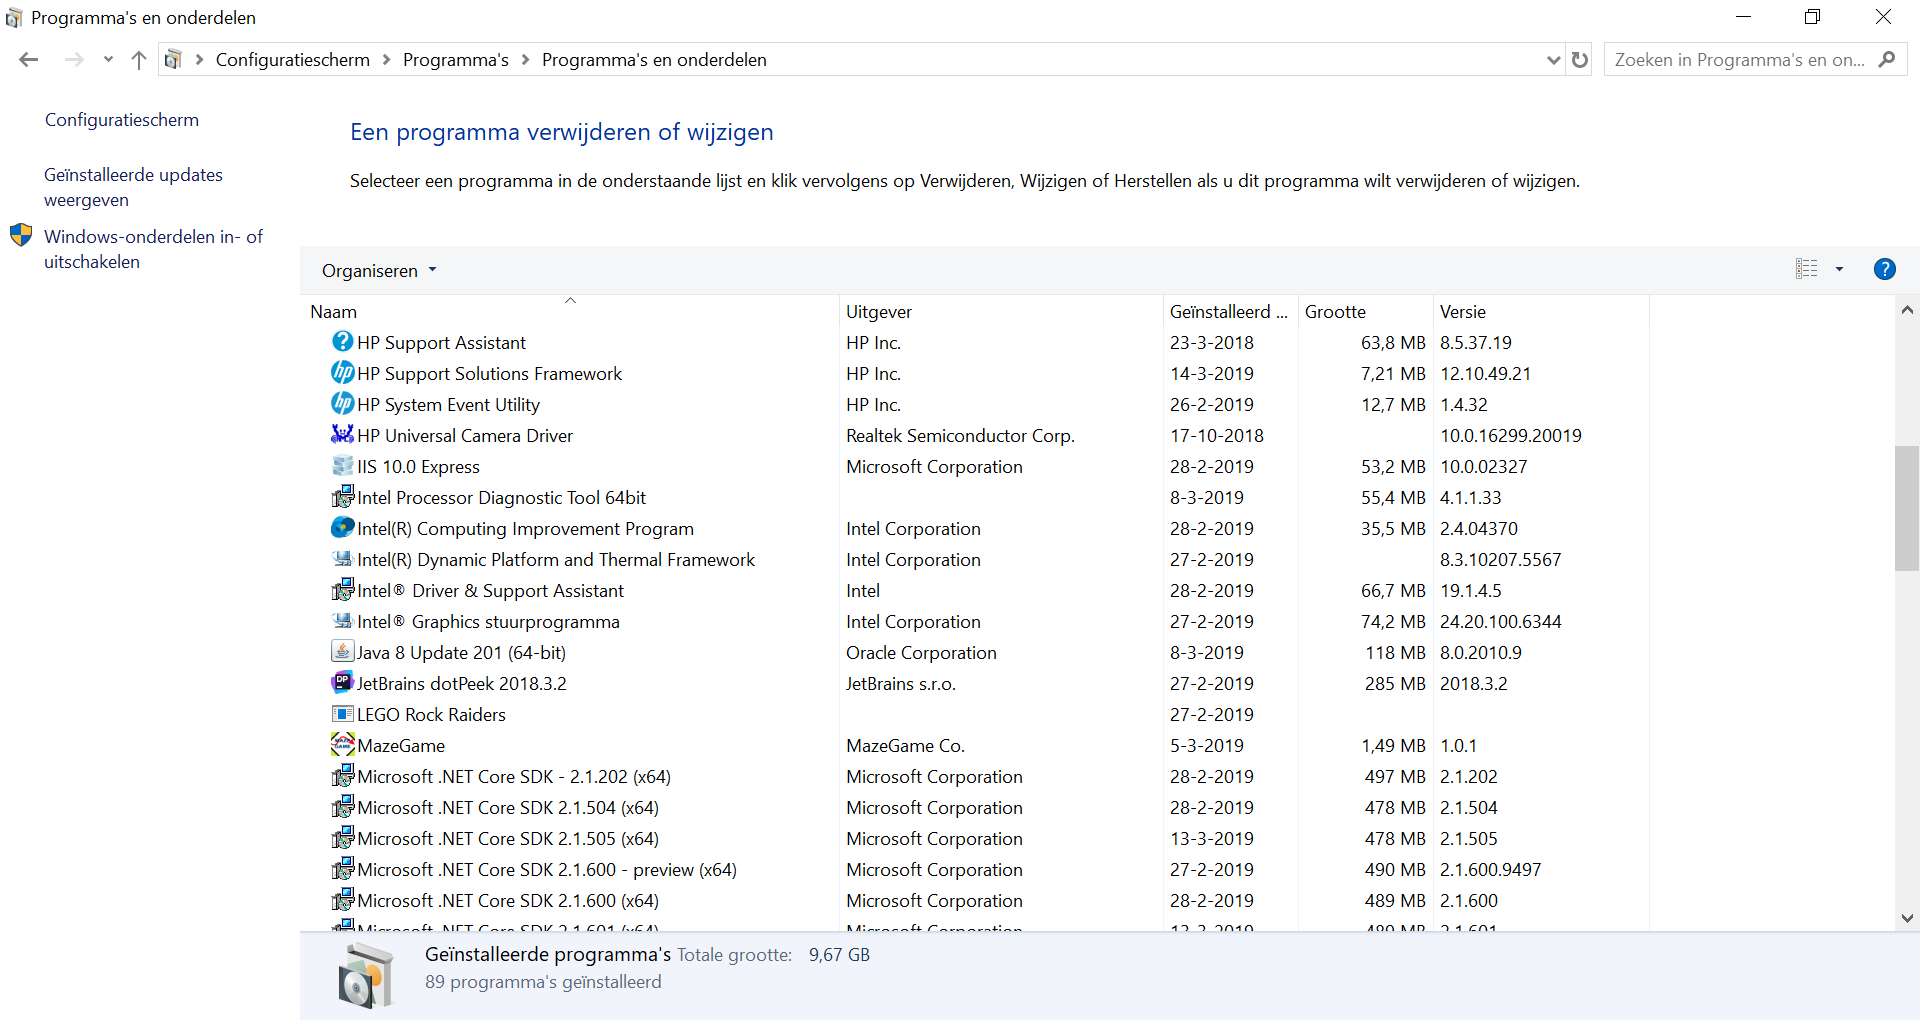1920x1020 pixels.
Task: Click the Control Panel icon in address bar
Action: pos(173,60)
